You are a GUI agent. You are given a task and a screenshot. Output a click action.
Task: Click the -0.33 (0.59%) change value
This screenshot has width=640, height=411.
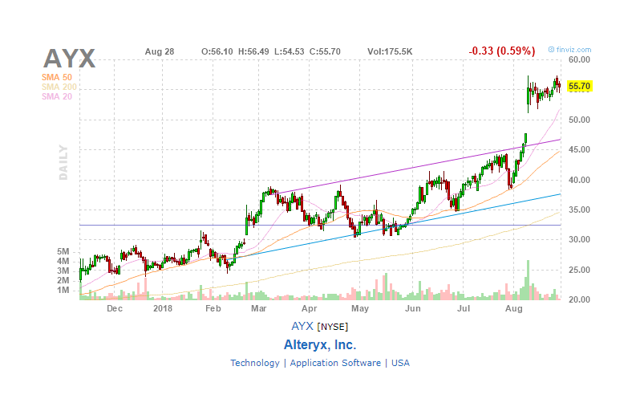(x=502, y=51)
